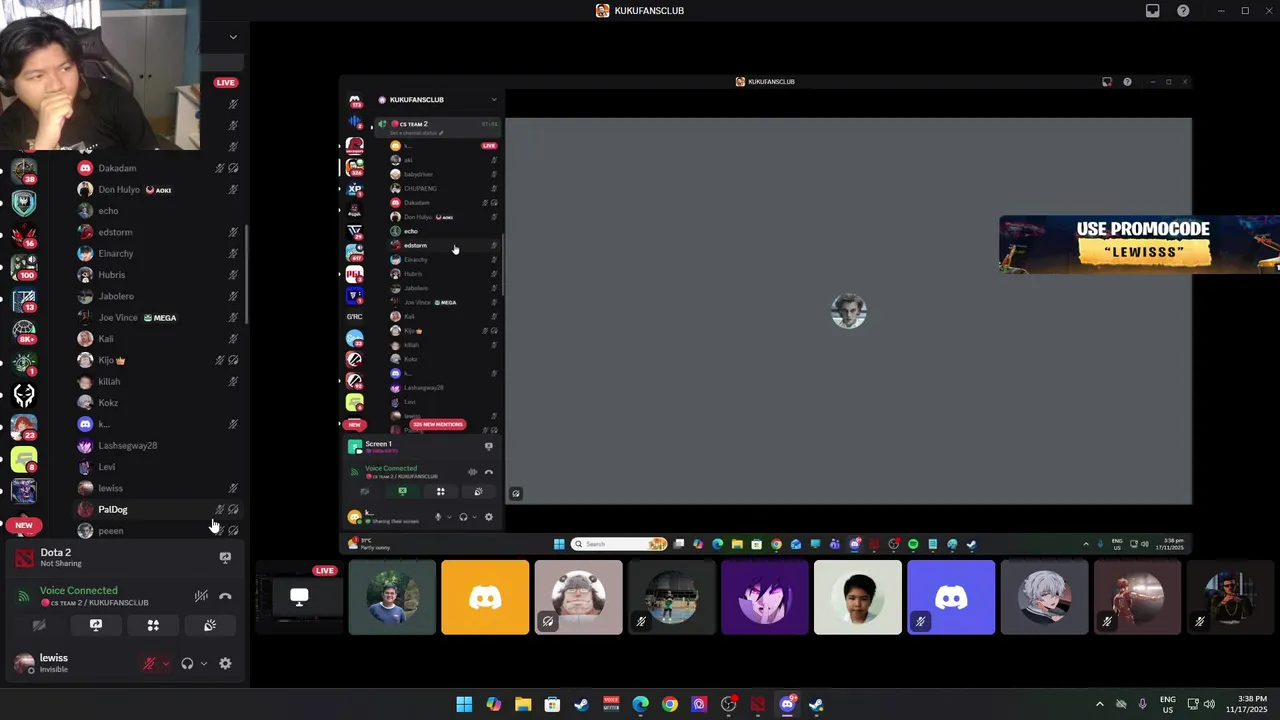This screenshot has height=720, width=1280.
Task: Toggle deafen with the headphones icon
Action: point(187,663)
